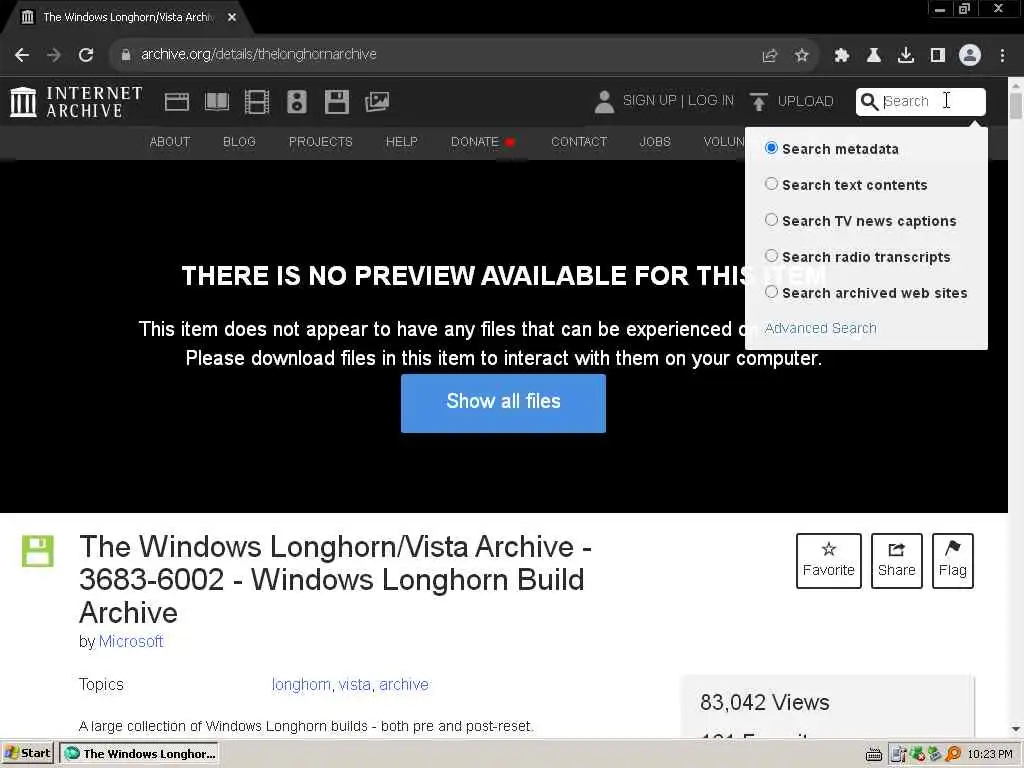Click the Share button
Image resolution: width=1024 pixels, height=768 pixels.
tap(897, 561)
